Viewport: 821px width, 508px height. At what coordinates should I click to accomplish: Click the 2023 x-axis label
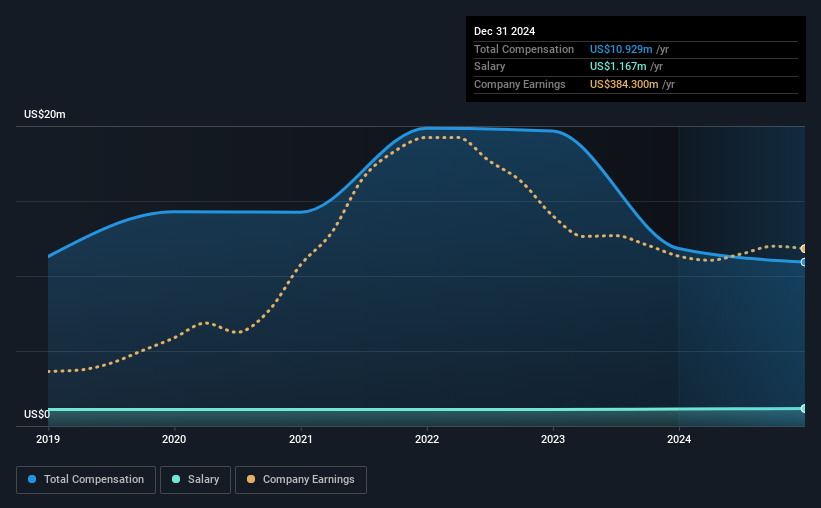coord(553,439)
